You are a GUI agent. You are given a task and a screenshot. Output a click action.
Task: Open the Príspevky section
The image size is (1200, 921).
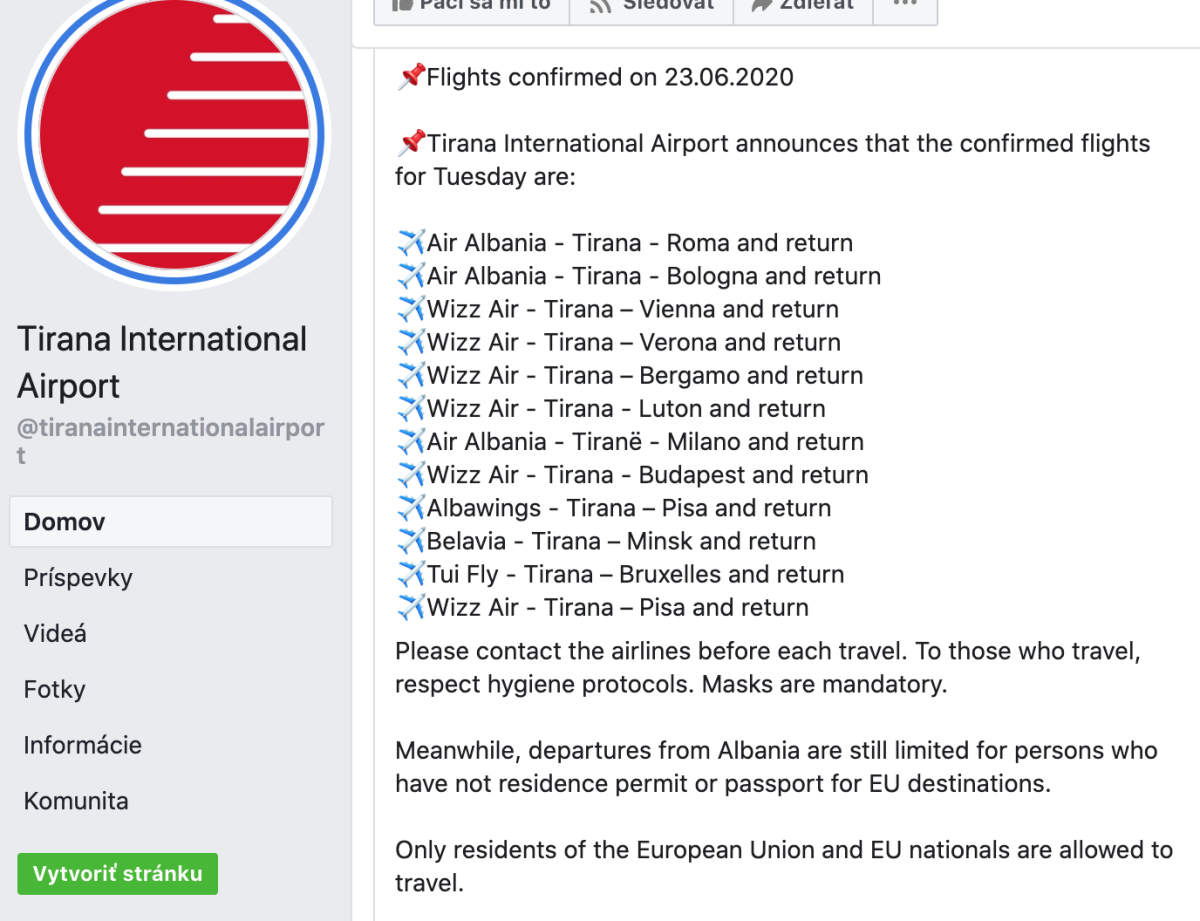click(x=78, y=578)
